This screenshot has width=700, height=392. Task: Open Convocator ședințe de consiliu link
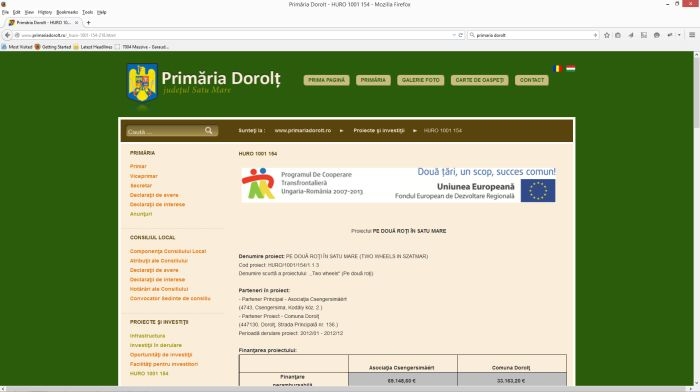[x=170, y=298]
